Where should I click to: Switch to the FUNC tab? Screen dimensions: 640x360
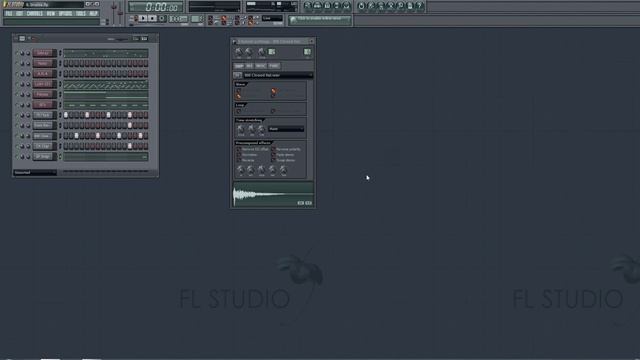274,66
